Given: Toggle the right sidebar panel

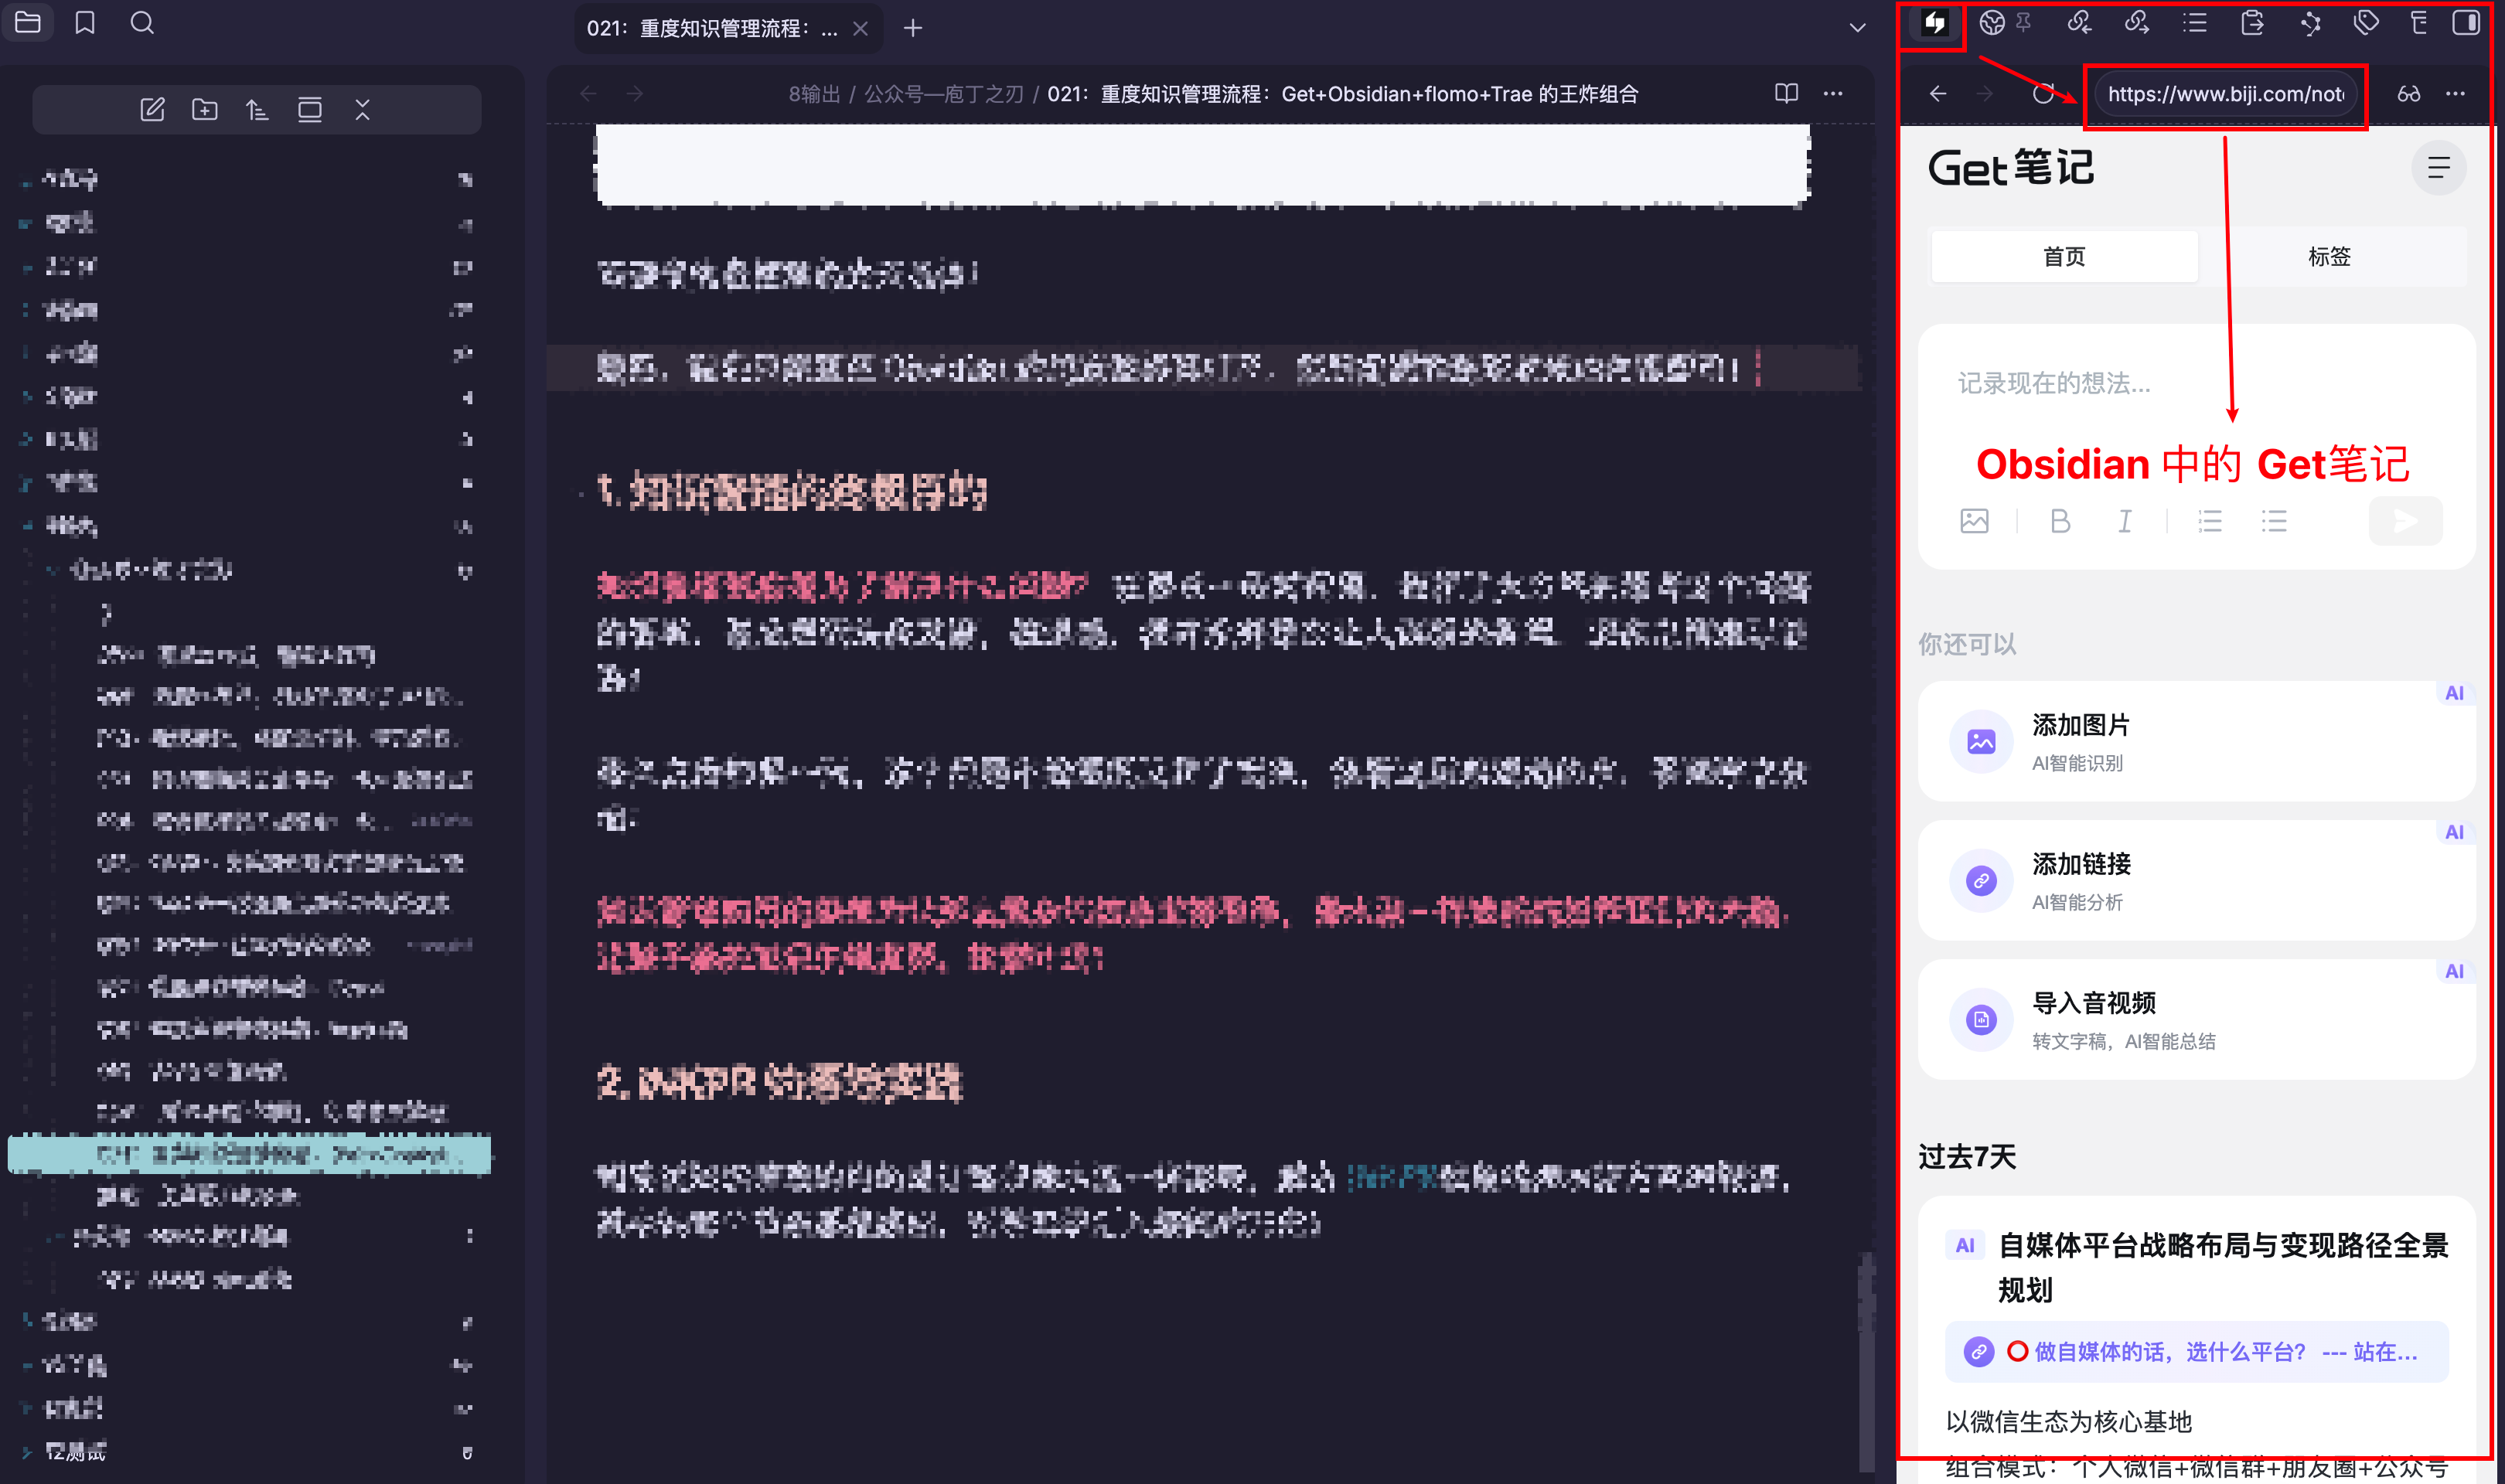Looking at the screenshot, I should pyautogui.click(x=2466, y=23).
